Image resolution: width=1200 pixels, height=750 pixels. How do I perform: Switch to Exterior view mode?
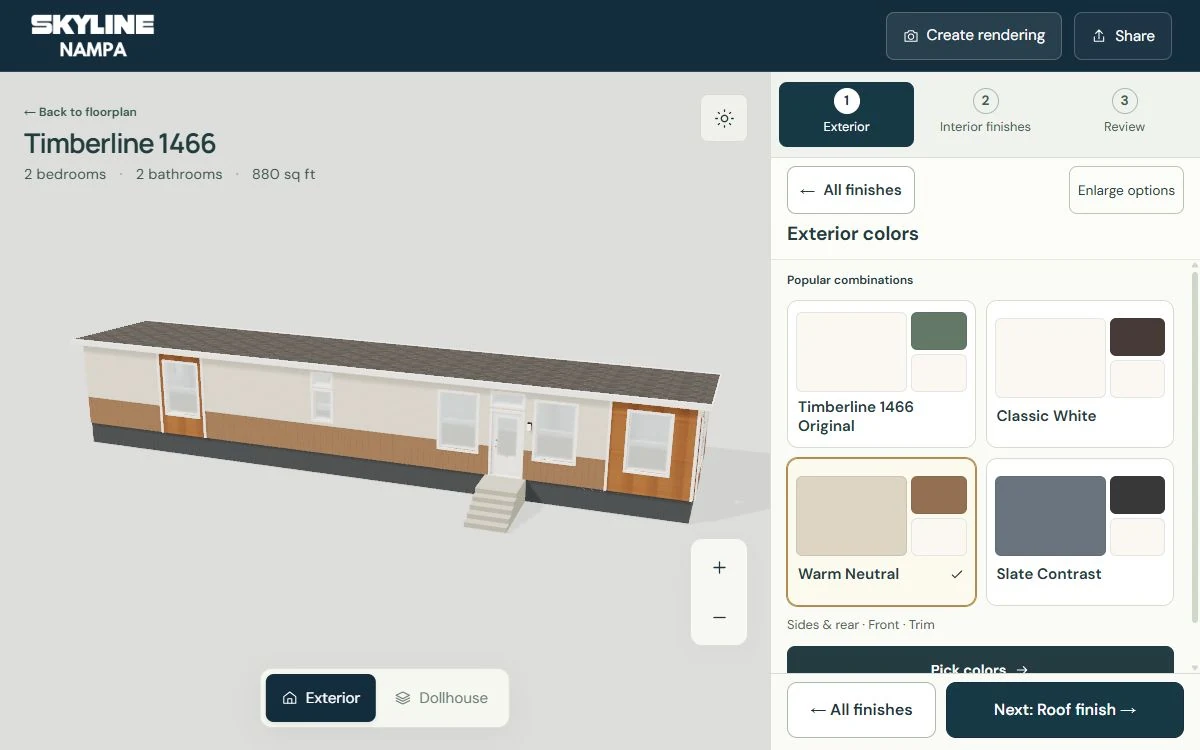coord(321,698)
